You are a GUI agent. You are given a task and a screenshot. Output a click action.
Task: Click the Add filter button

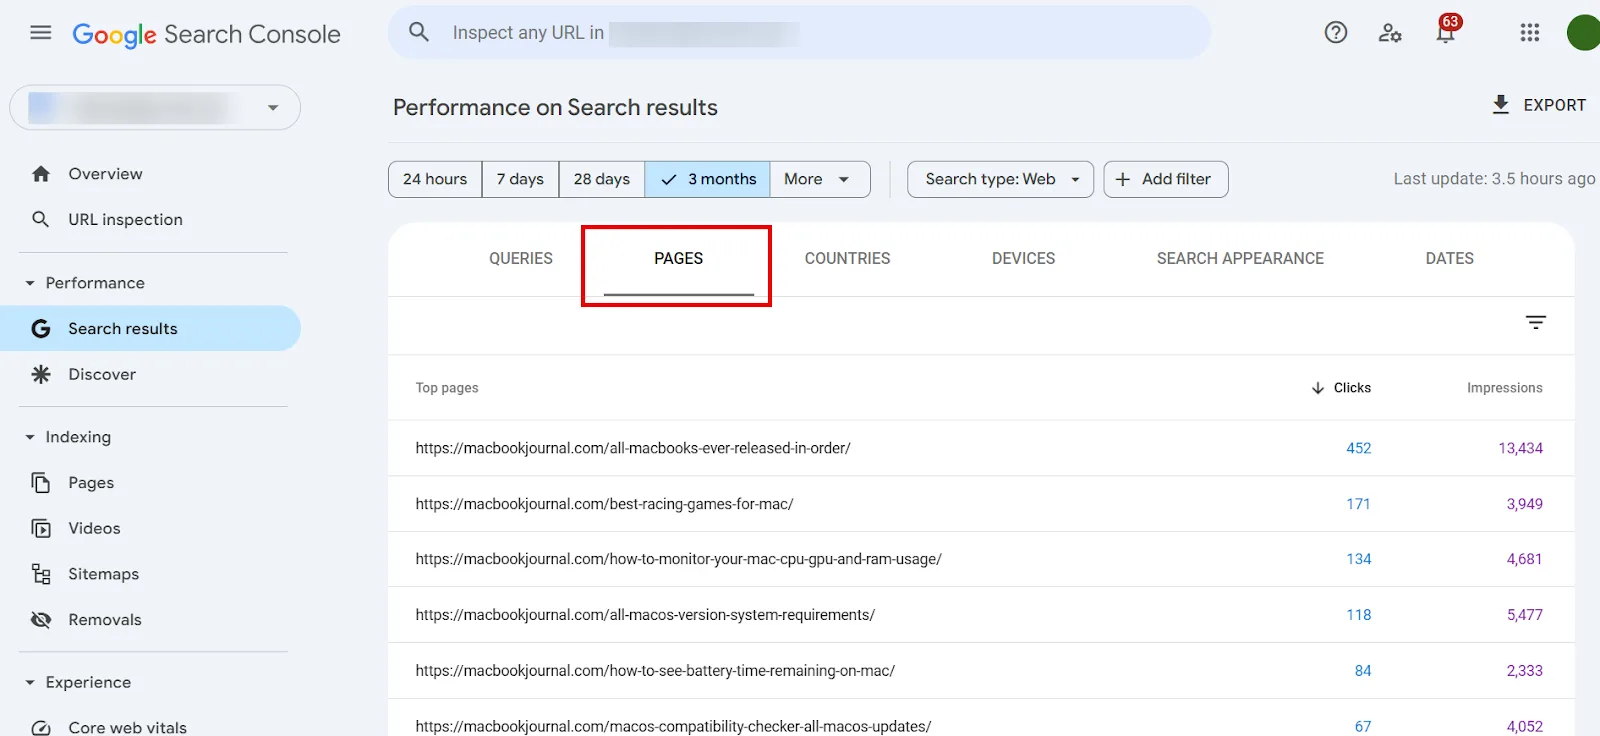tap(1166, 179)
